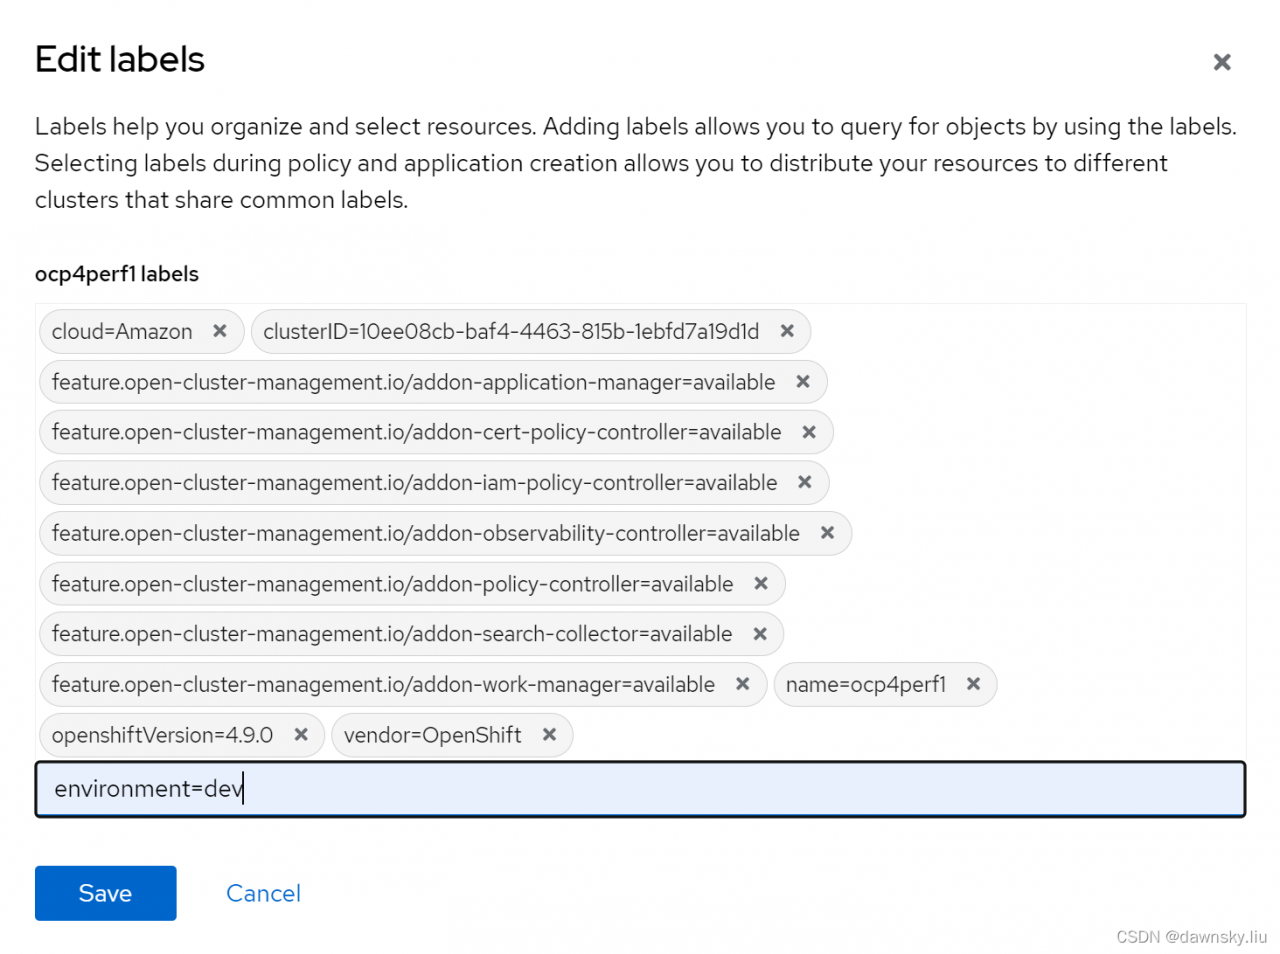Delete the addon-policy-controller label
Viewport: 1280px width, 954px height.
pyautogui.click(x=761, y=583)
